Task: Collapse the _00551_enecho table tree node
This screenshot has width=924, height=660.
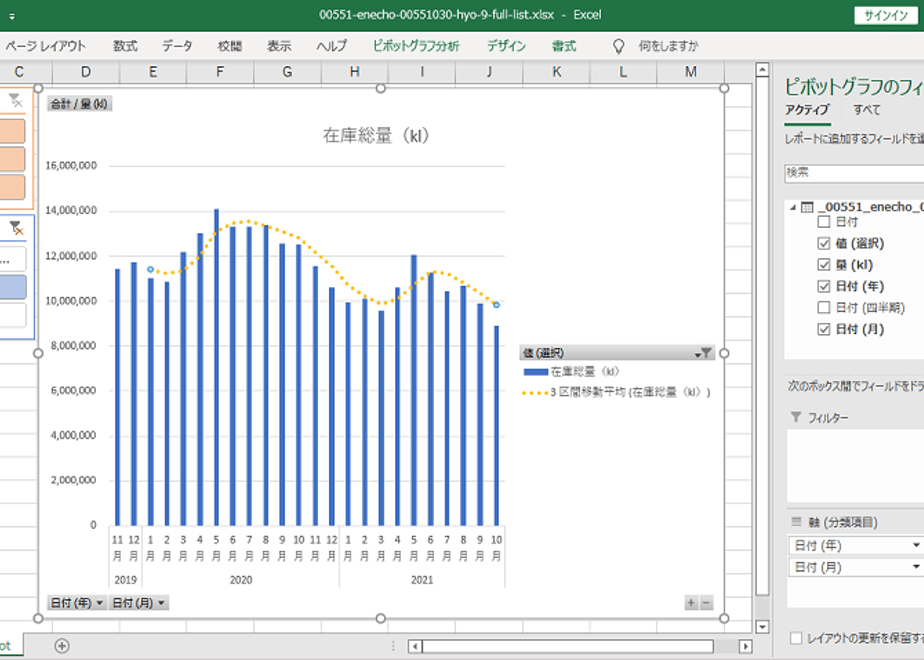Action: [x=793, y=207]
